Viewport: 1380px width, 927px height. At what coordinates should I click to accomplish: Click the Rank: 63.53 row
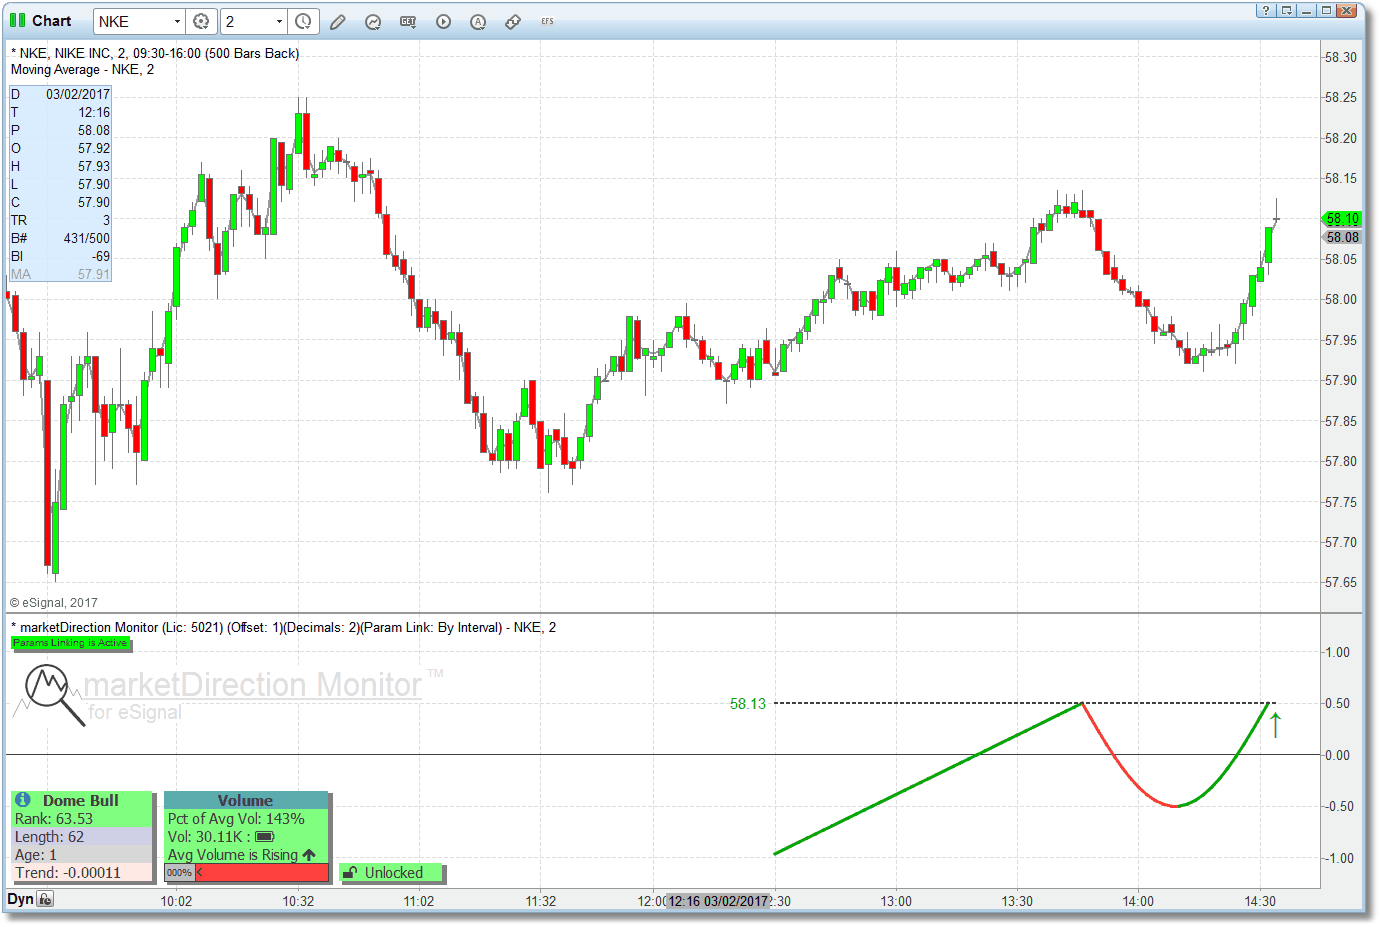point(82,819)
